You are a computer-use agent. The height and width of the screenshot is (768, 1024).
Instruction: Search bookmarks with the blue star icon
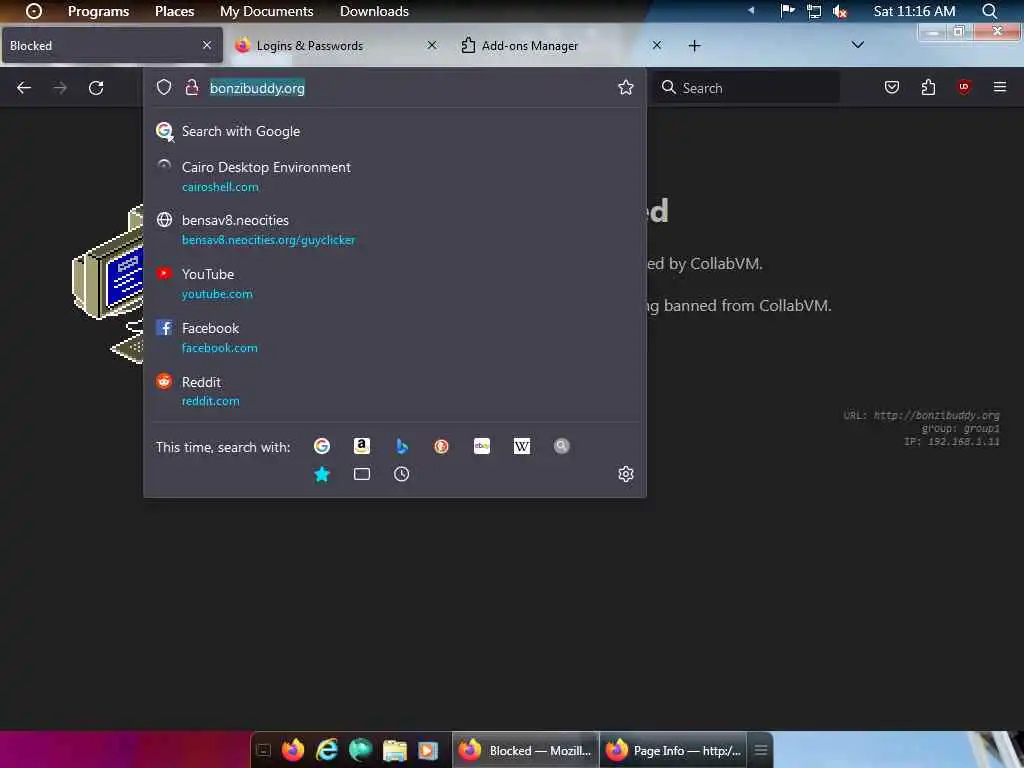coord(322,474)
